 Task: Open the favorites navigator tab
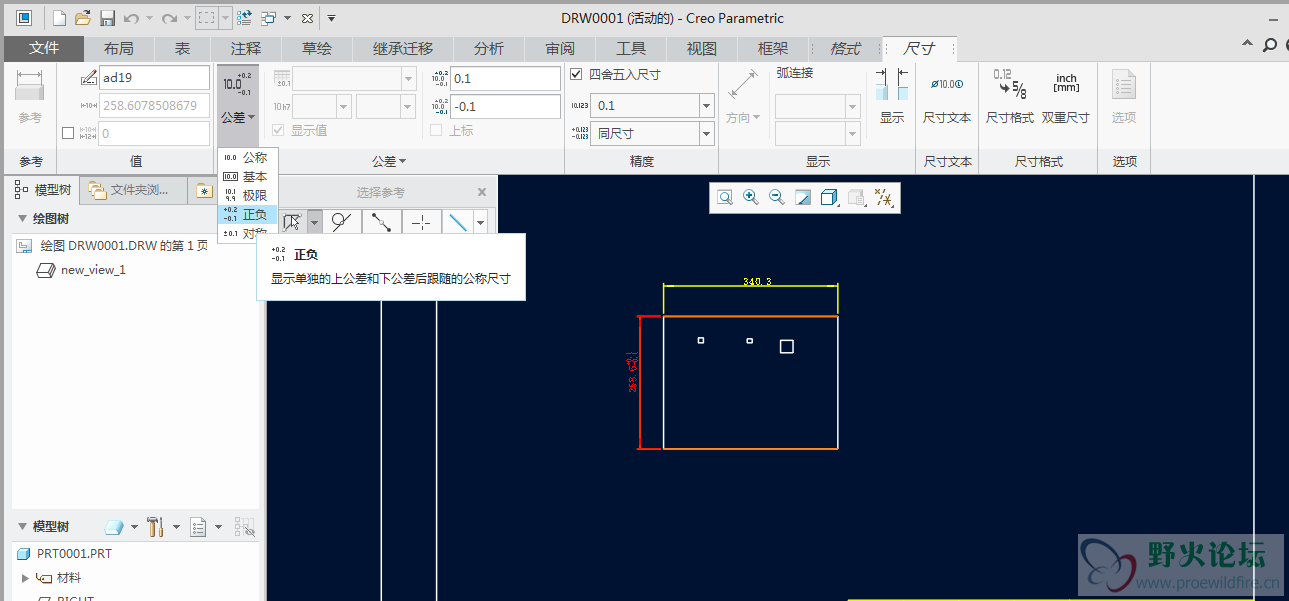point(204,190)
